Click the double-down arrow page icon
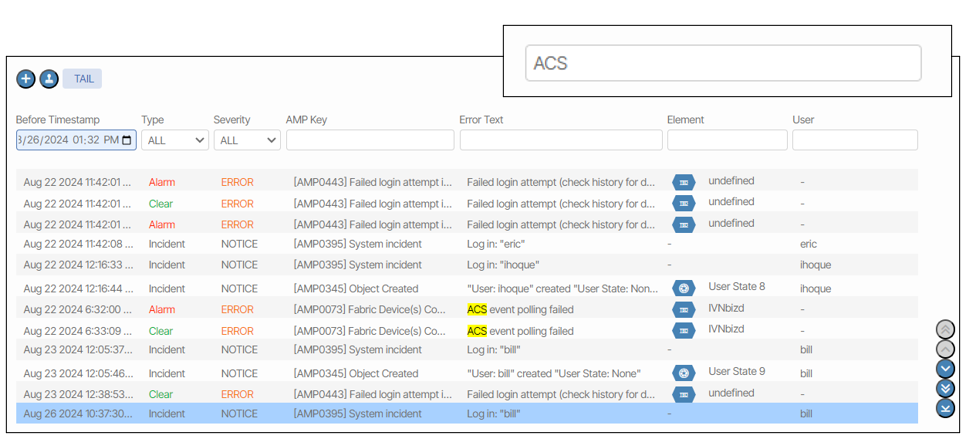The width and height of the screenshot is (964, 443). coord(945,388)
